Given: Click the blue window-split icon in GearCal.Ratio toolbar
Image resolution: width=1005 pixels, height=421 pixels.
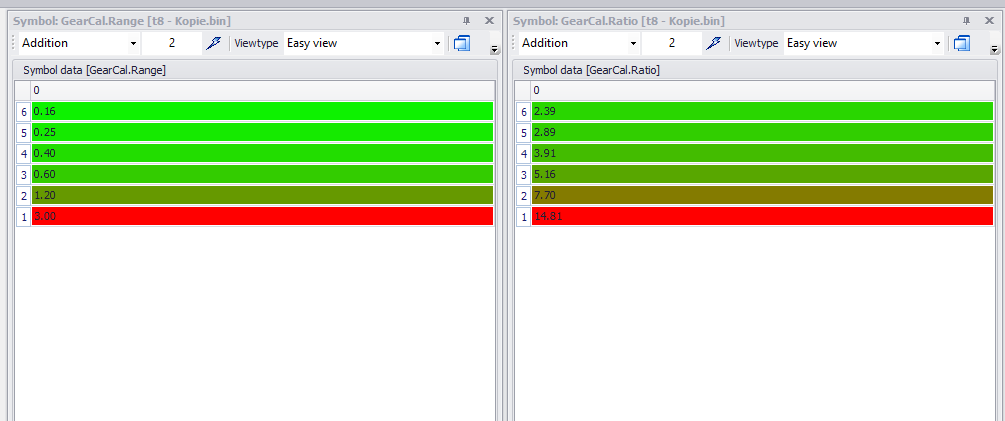Looking at the screenshot, I should 961,44.
